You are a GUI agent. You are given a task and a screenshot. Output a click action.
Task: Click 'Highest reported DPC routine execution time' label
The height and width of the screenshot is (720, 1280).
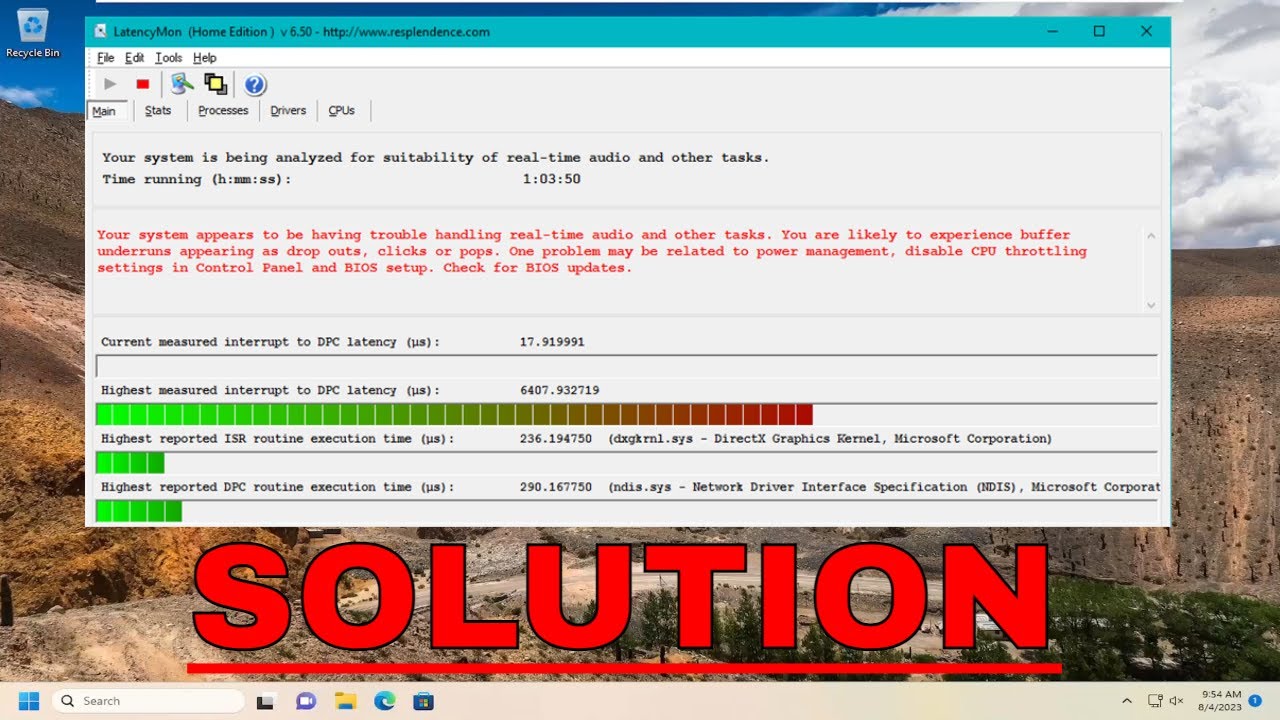277,487
